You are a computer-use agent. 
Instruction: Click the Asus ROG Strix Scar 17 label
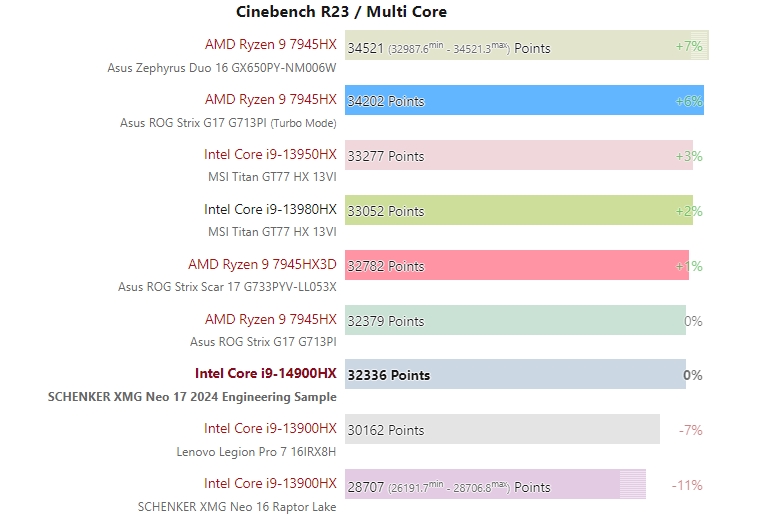(227, 287)
